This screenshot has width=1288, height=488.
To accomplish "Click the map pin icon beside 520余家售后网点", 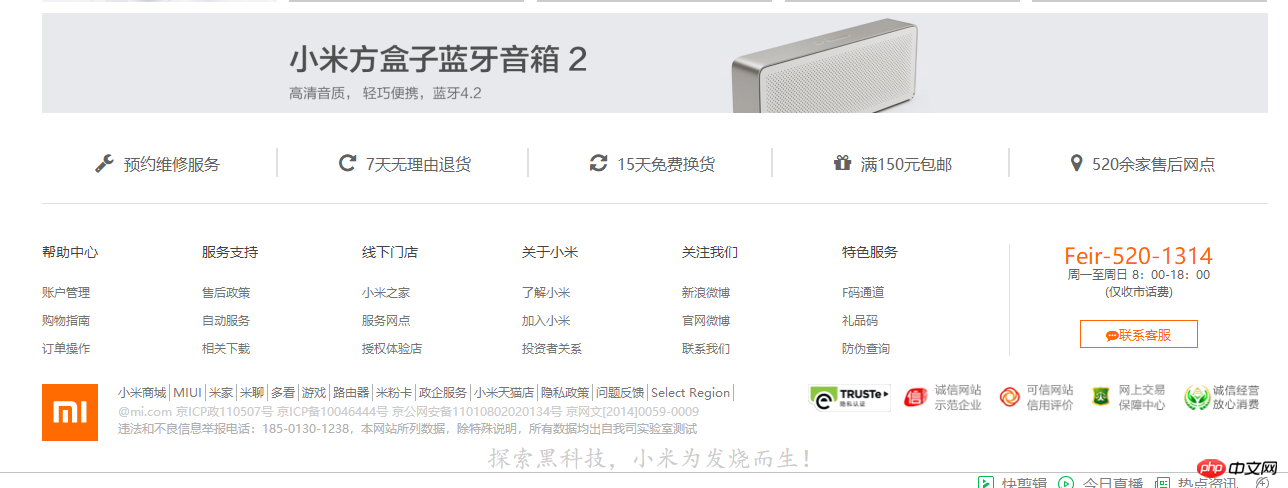I will 1076,163.
